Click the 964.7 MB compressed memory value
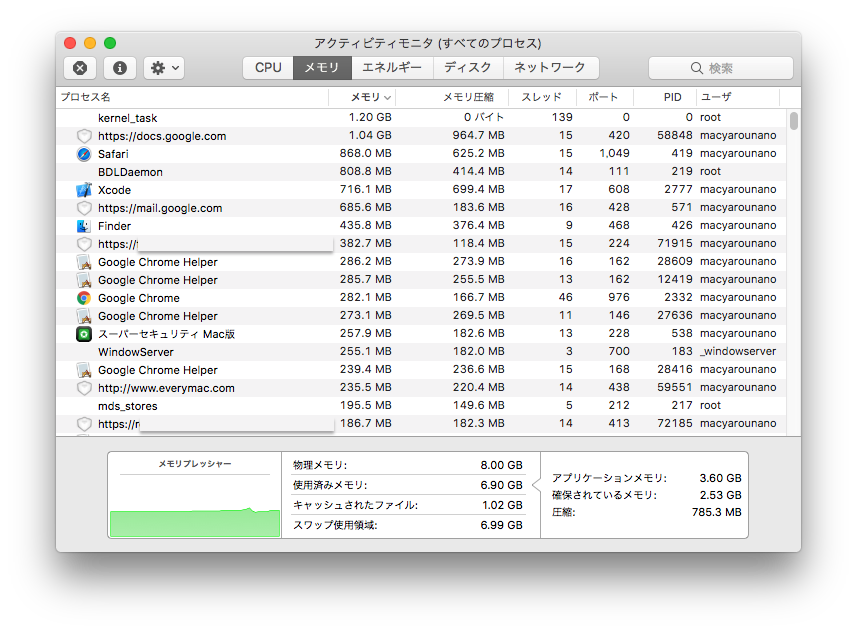 point(478,135)
